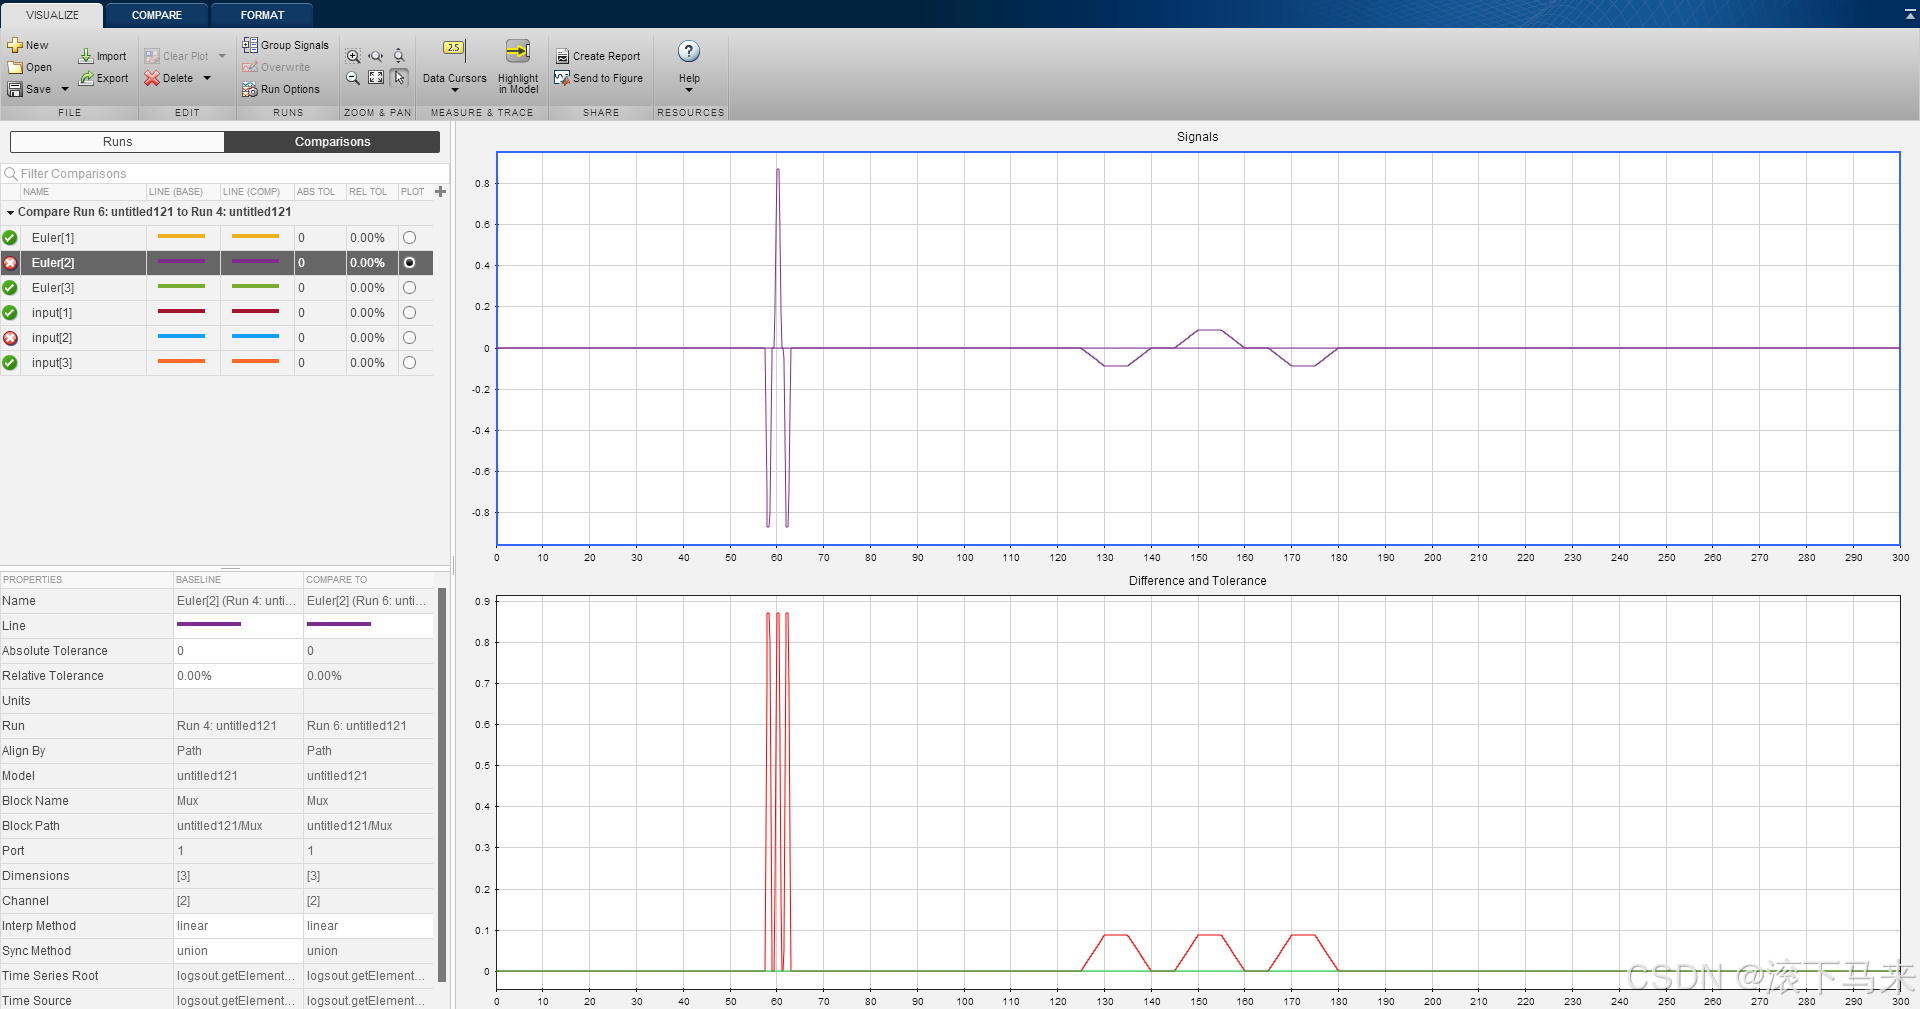Switch to the FORMAT tab

coord(262,14)
